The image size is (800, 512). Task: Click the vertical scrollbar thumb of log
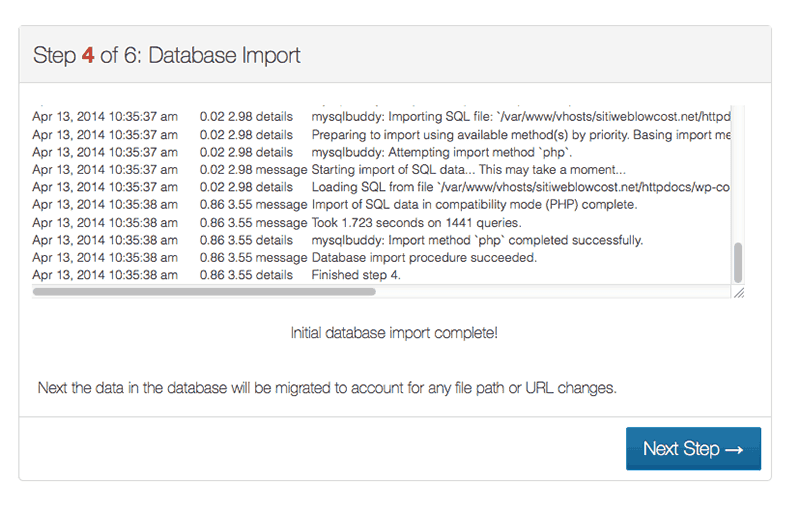pyautogui.click(x=738, y=263)
